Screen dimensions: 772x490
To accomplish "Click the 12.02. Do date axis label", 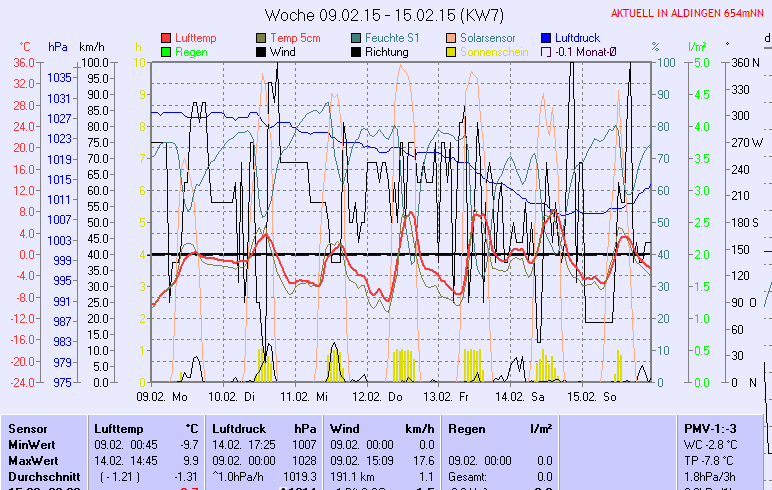I will pos(383,396).
